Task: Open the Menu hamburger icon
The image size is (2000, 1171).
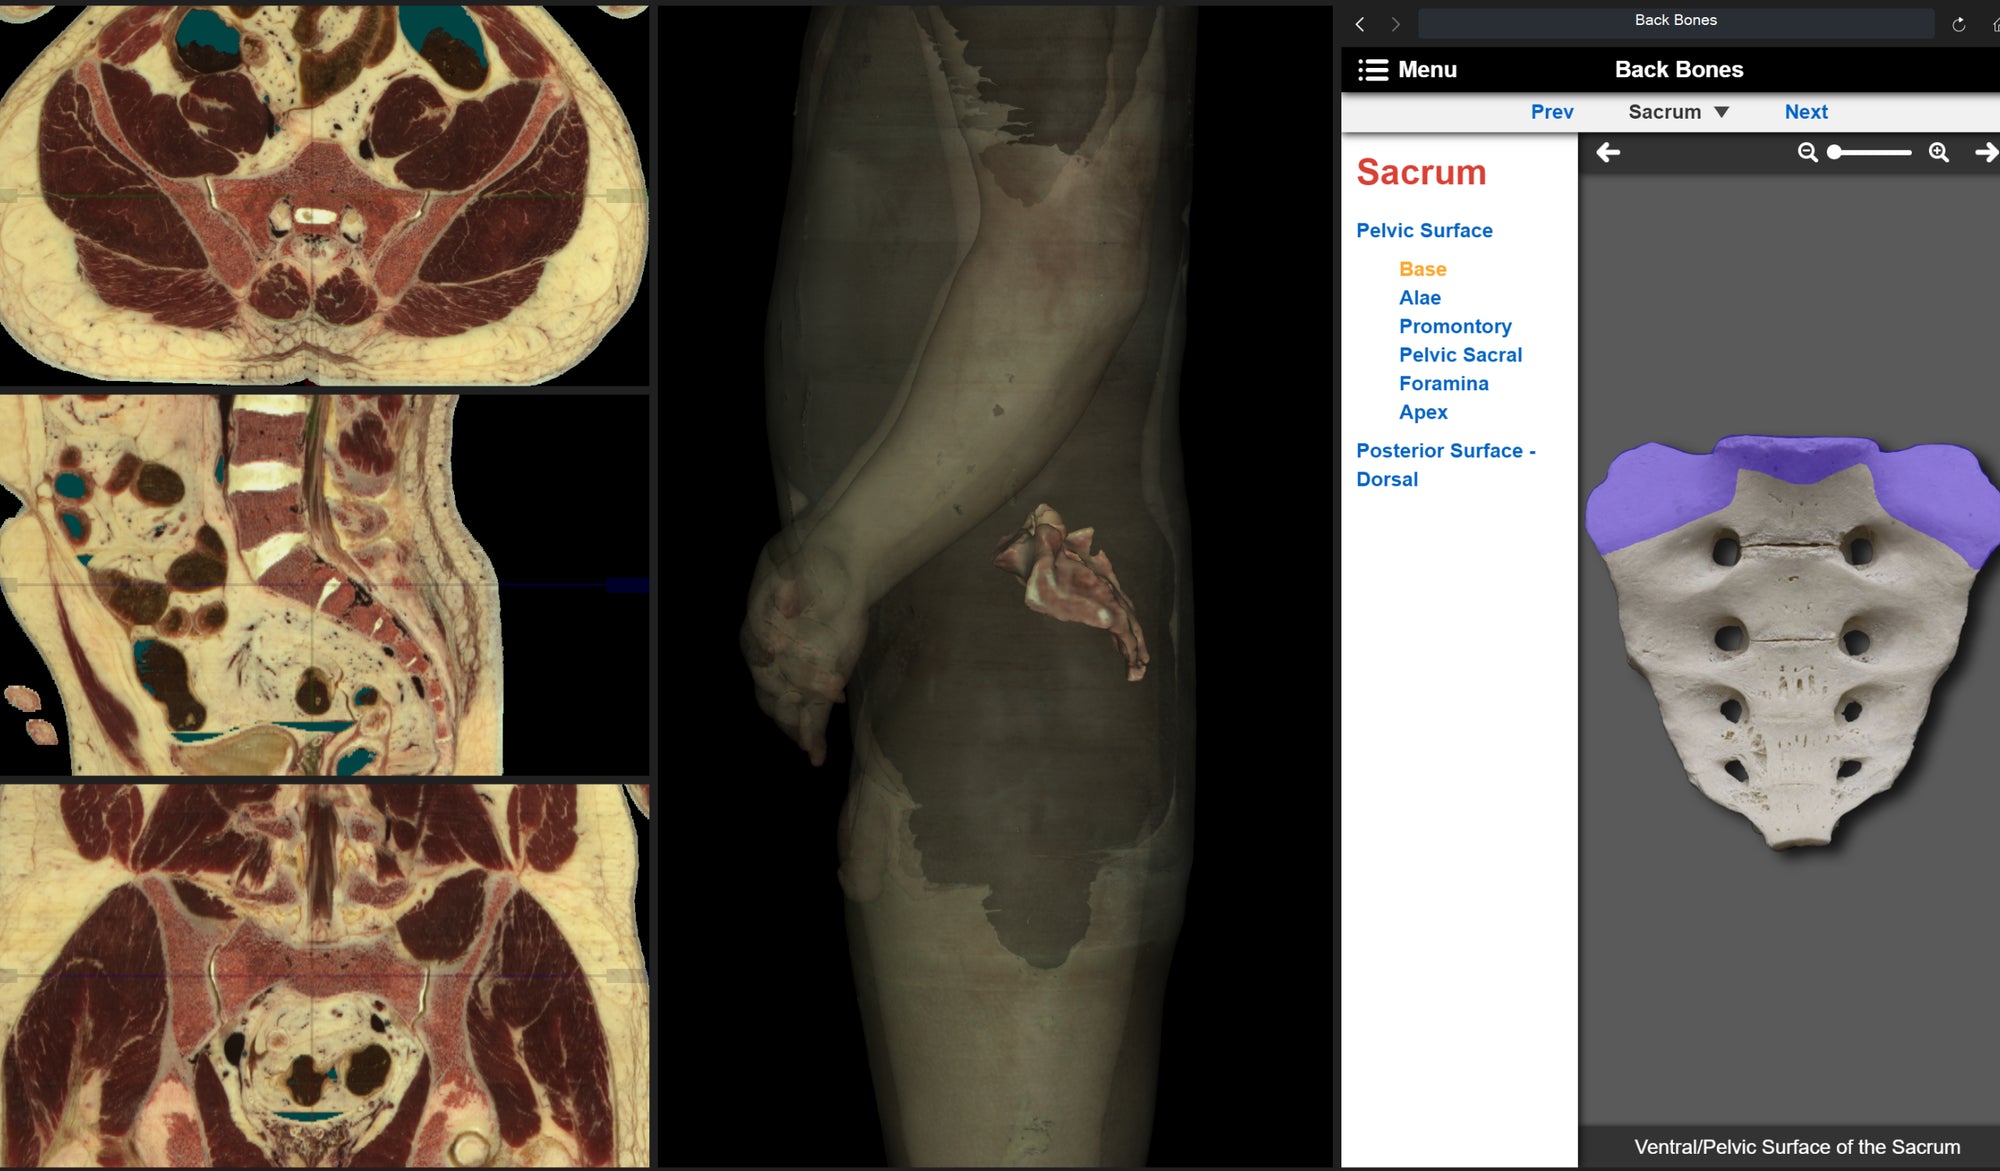Action: point(1372,70)
